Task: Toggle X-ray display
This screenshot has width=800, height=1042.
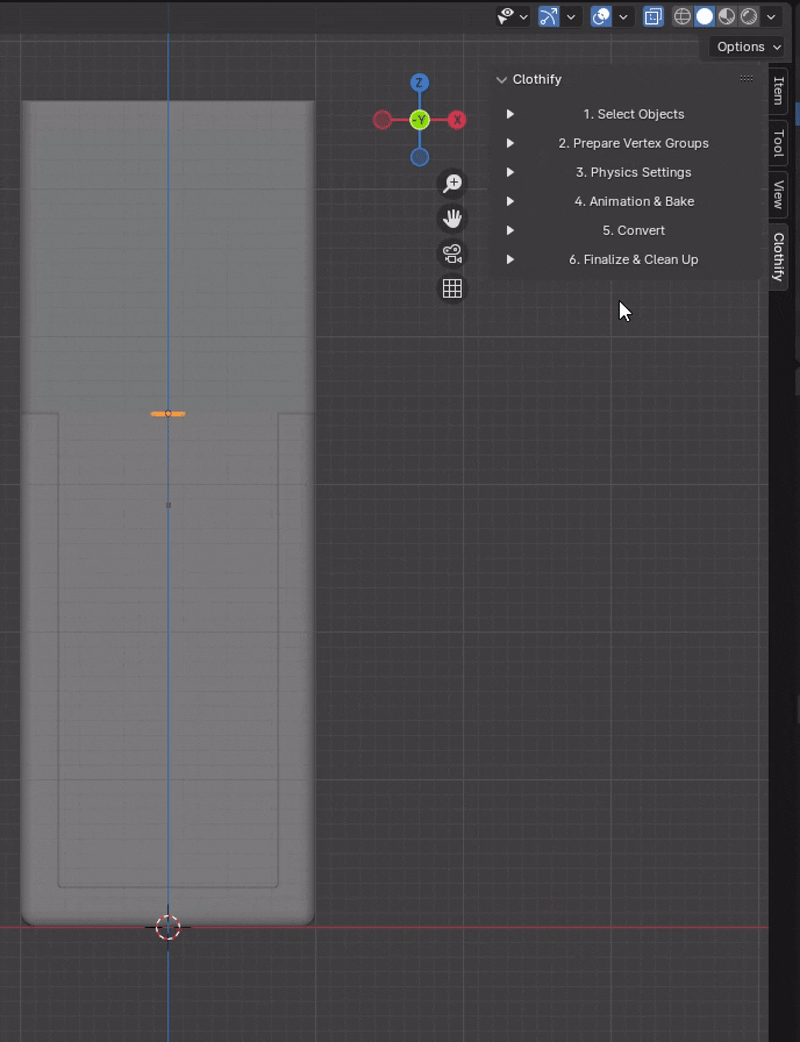Action: [654, 17]
